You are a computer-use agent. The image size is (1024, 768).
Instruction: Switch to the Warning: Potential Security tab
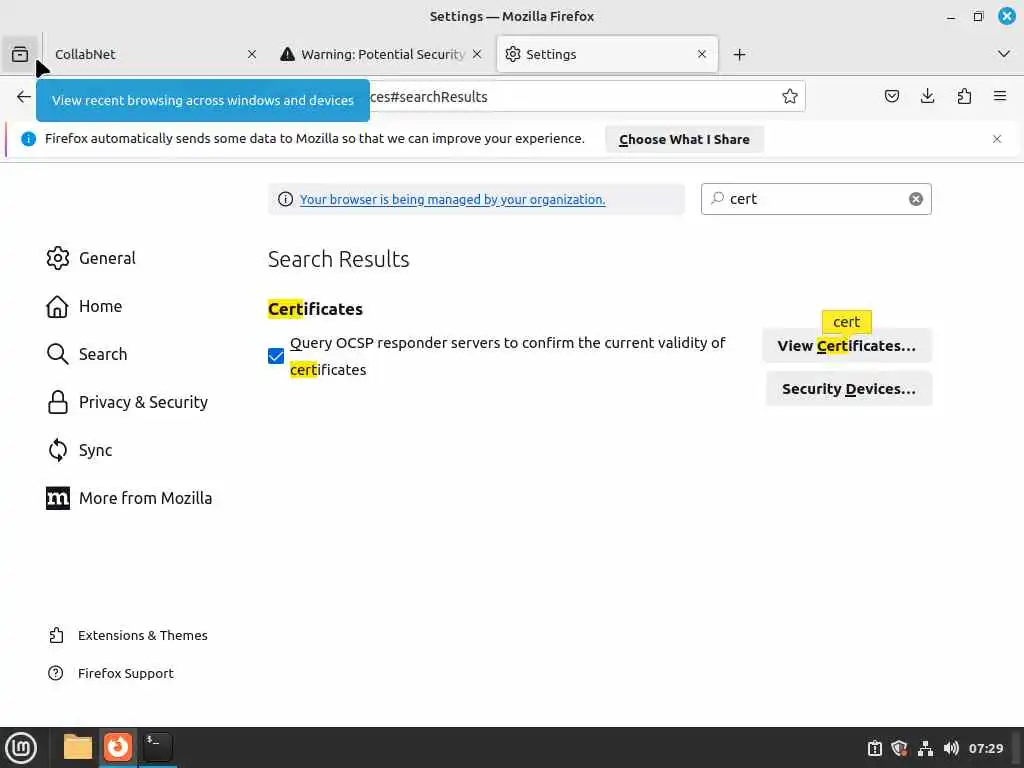381,54
